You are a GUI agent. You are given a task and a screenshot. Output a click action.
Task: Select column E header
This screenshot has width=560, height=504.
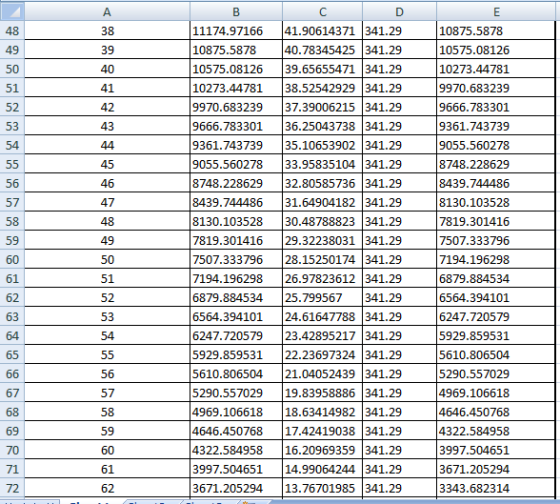[x=496, y=11]
